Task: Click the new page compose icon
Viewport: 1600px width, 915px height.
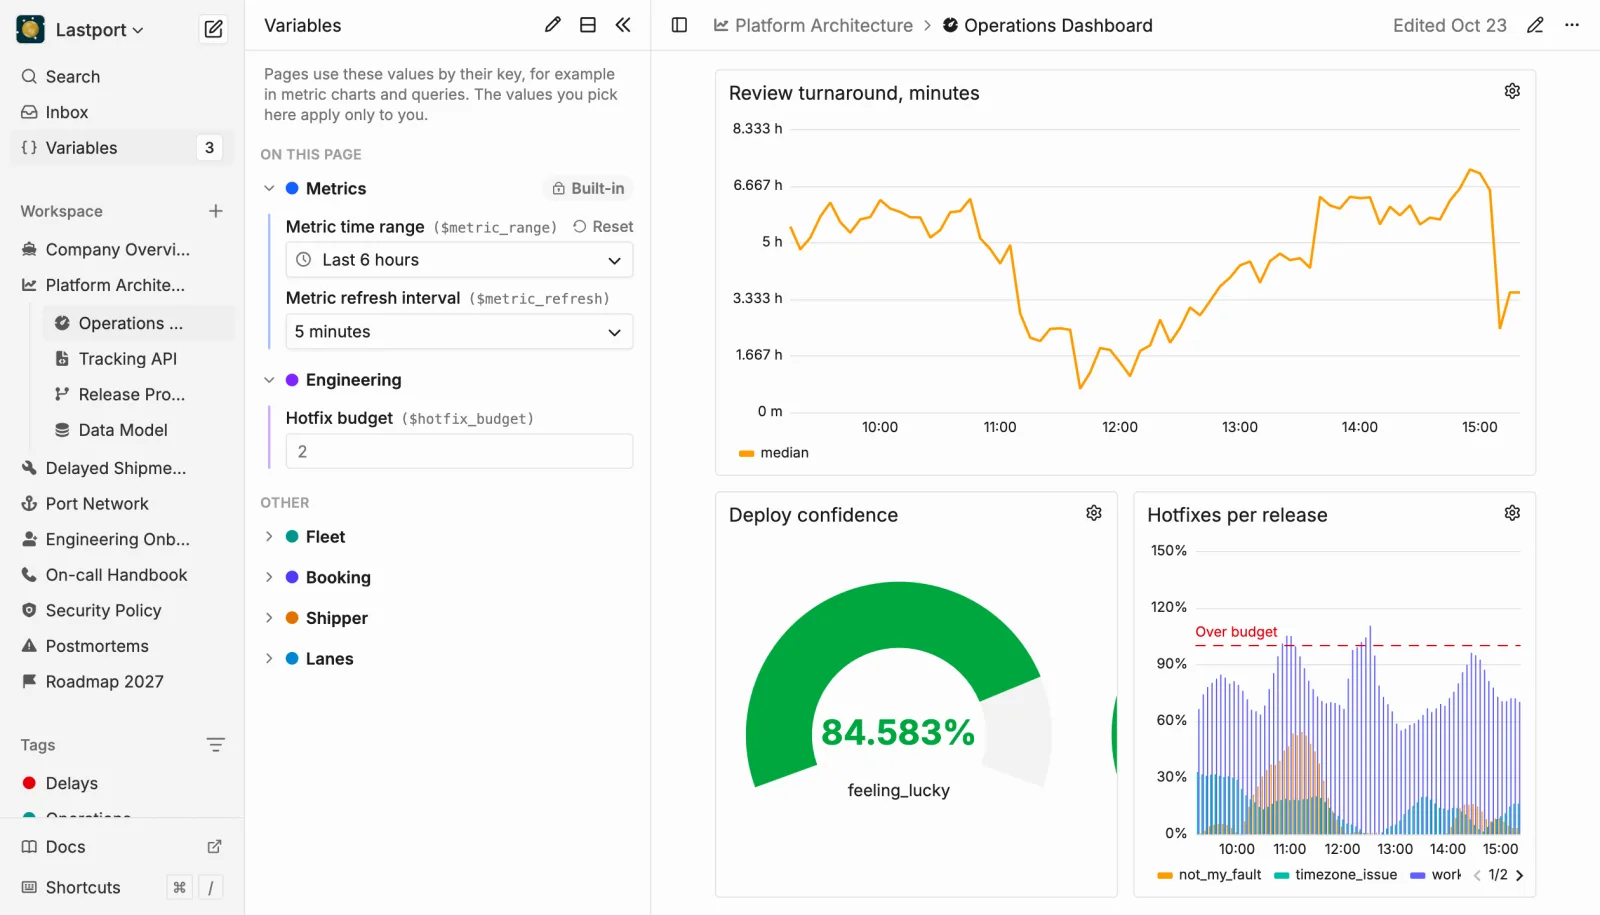Action: pyautogui.click(x=213, y=29)
